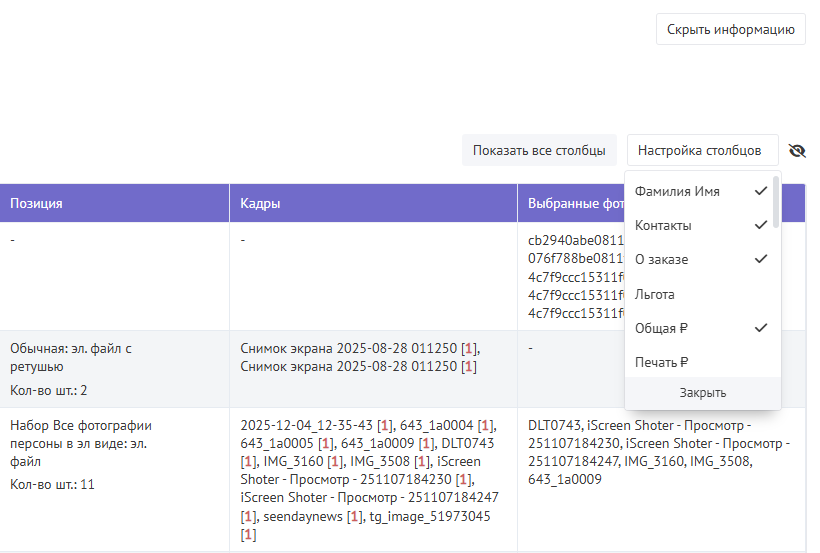Disable the Контакты column option

coord(700,225)
